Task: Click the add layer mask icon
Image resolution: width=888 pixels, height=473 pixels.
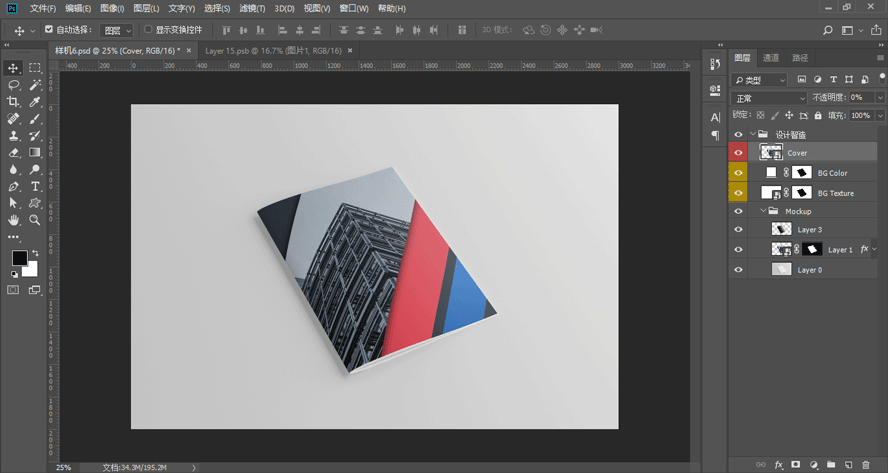Action: click(796, 465)
